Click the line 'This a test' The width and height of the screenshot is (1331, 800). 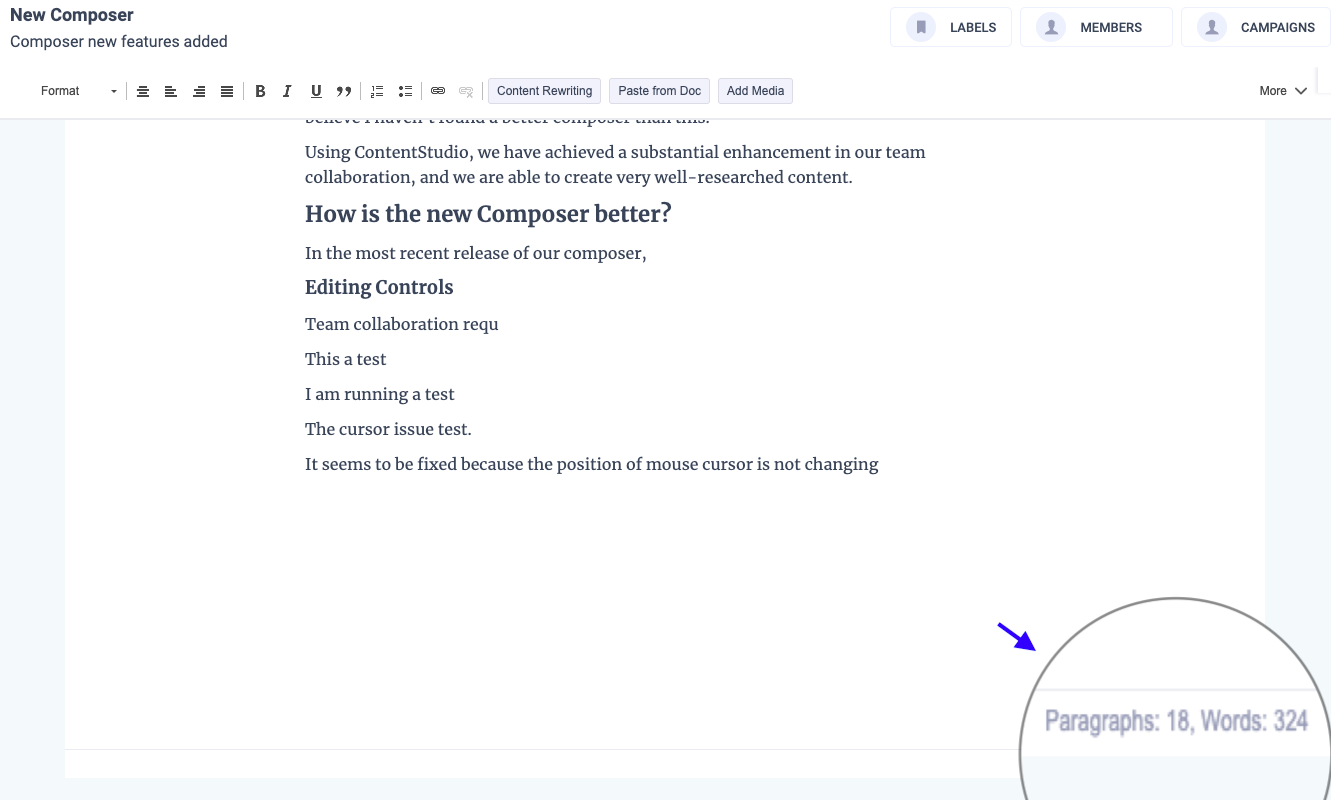pos(346,359)
